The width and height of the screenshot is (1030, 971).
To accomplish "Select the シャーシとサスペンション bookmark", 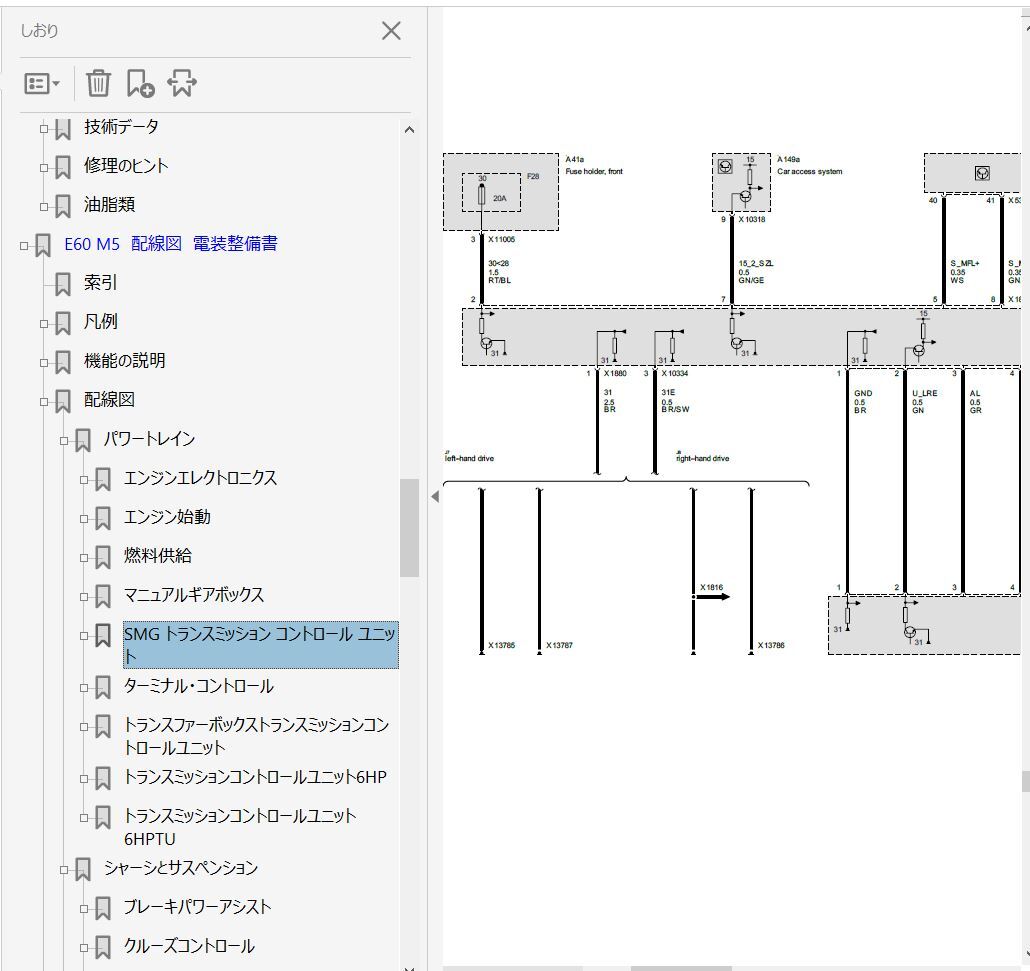I will (x=181, y=868).
